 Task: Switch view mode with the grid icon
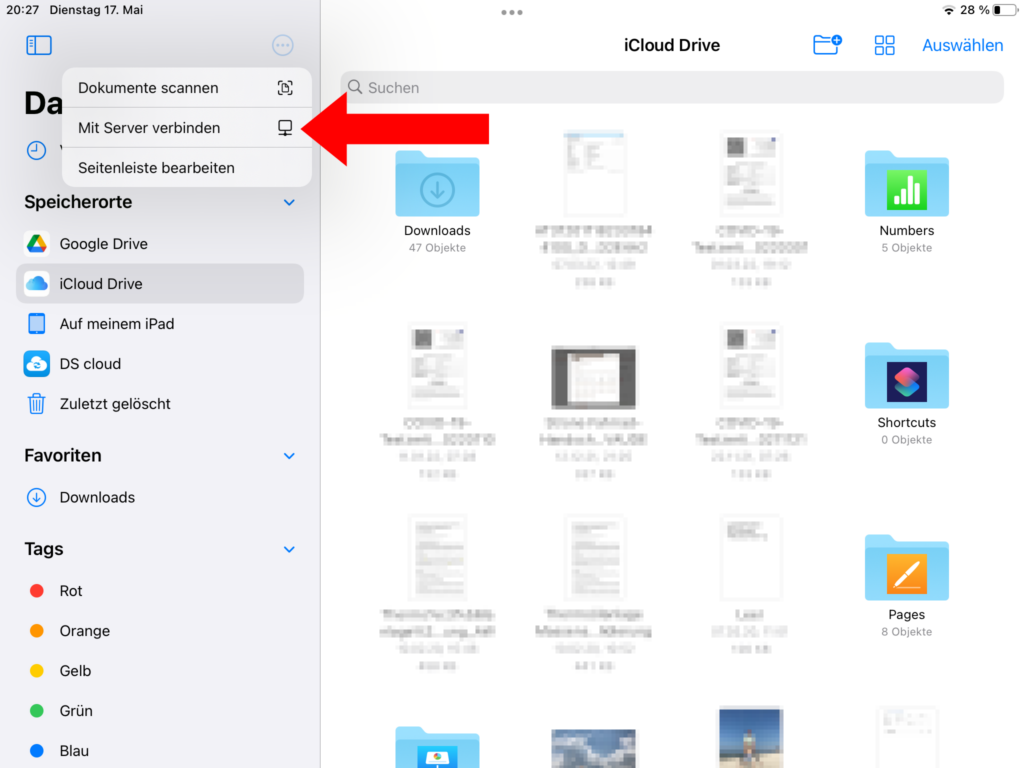(x=884, y=45)
